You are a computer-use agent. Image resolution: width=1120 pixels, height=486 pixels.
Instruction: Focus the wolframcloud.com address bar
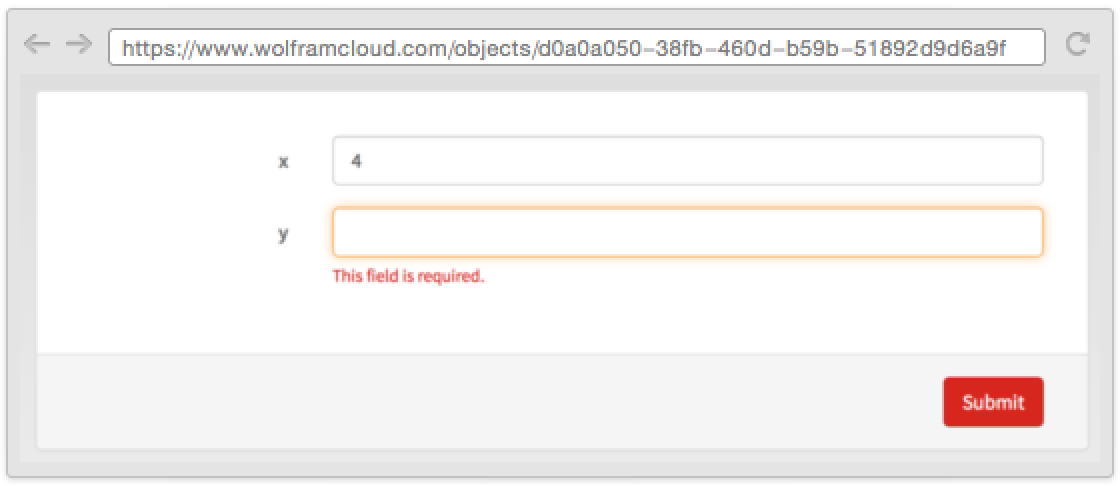click(576, 47)
